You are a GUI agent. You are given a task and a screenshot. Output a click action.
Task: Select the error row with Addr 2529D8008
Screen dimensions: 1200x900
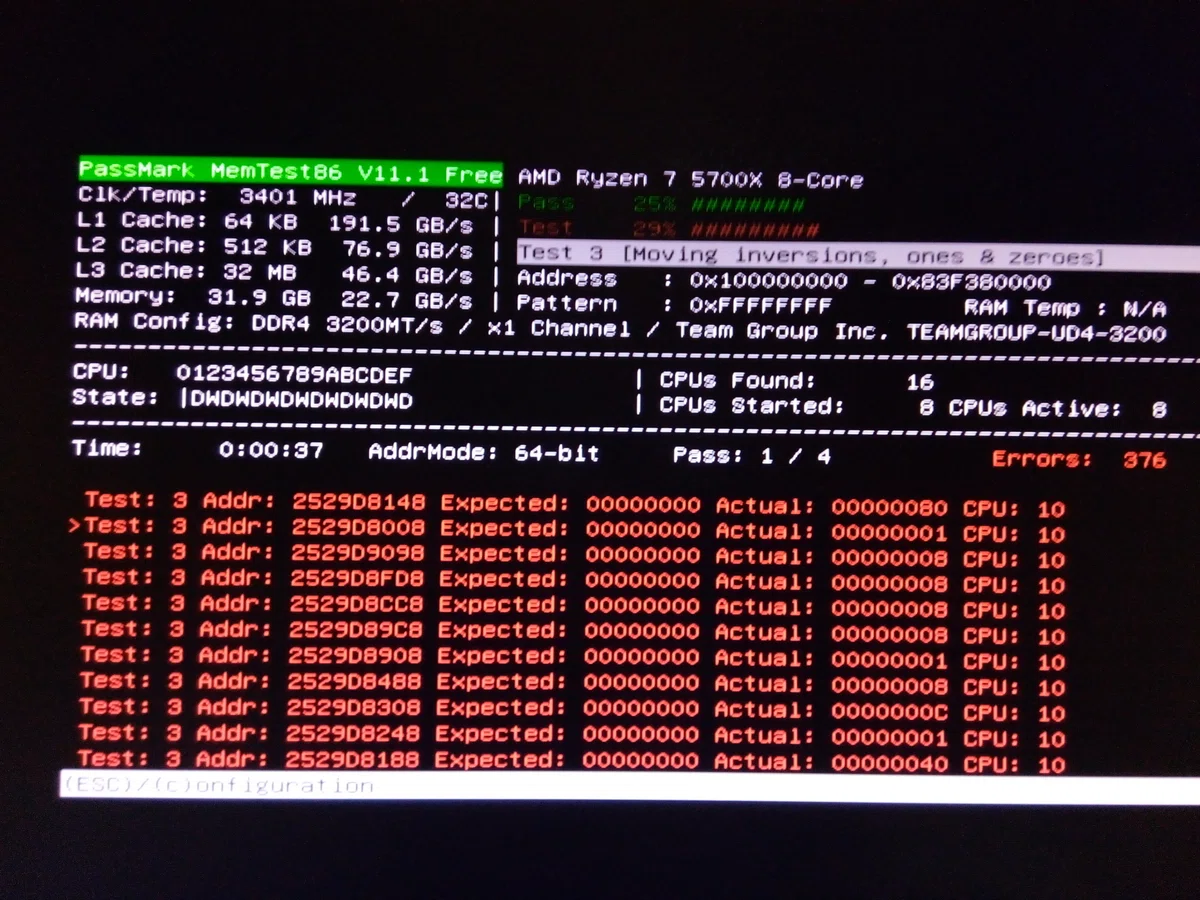point(575,529)
